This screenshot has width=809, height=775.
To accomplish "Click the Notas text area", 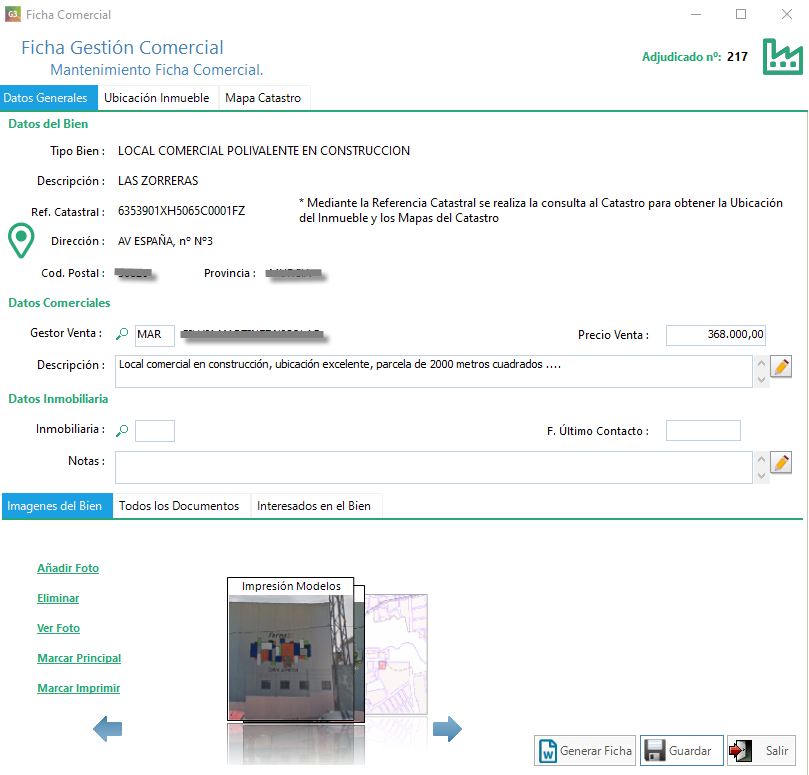I will (x=433, y=467).
